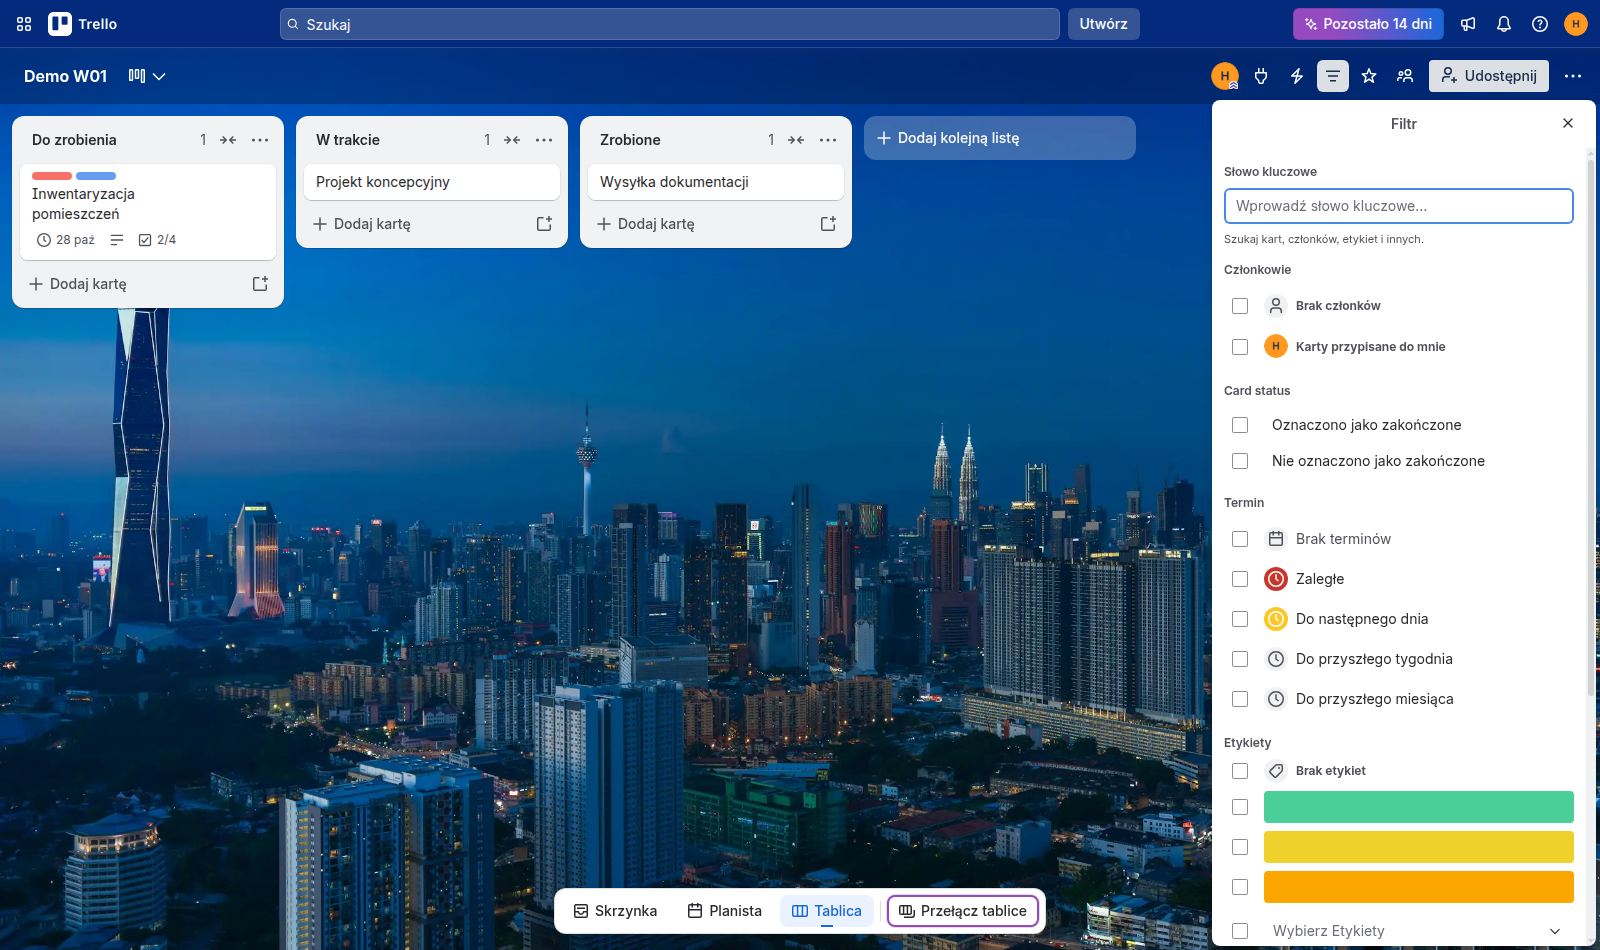Image resolution: width=1600 pixels, height=950 pixels.
Task: Create card from template in Zrobione list
Action: click(x=828, y=224)
